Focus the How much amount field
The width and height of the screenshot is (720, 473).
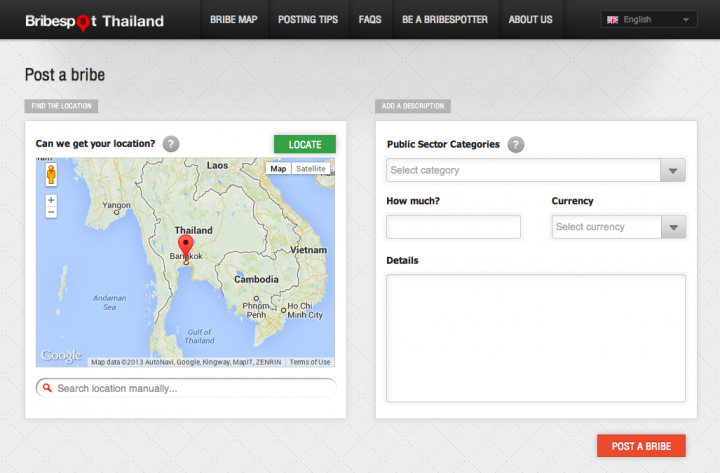(453, 227)
